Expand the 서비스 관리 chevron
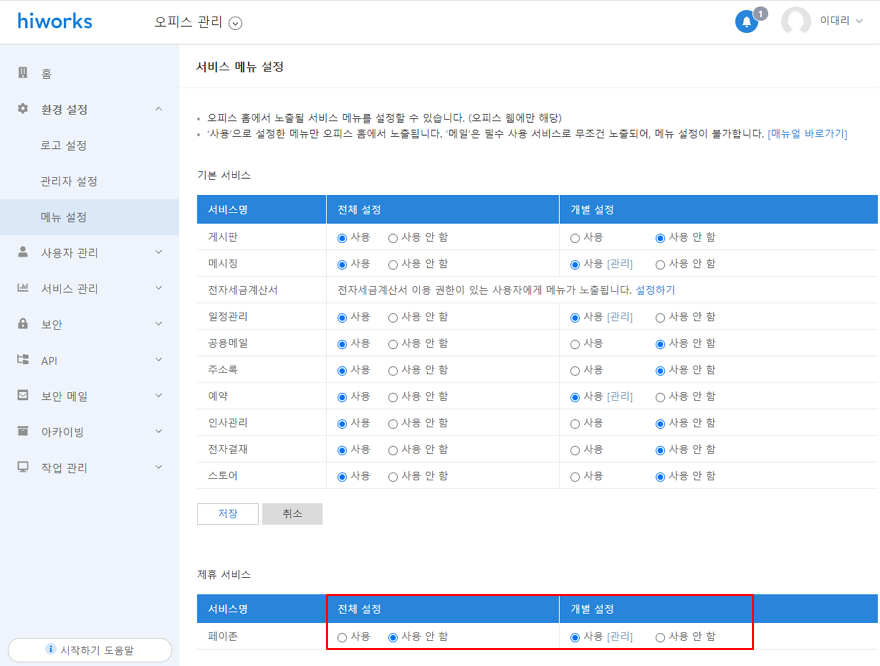This screenshot has width=880, height=666. pyautogui.click(x=159, y=288)
